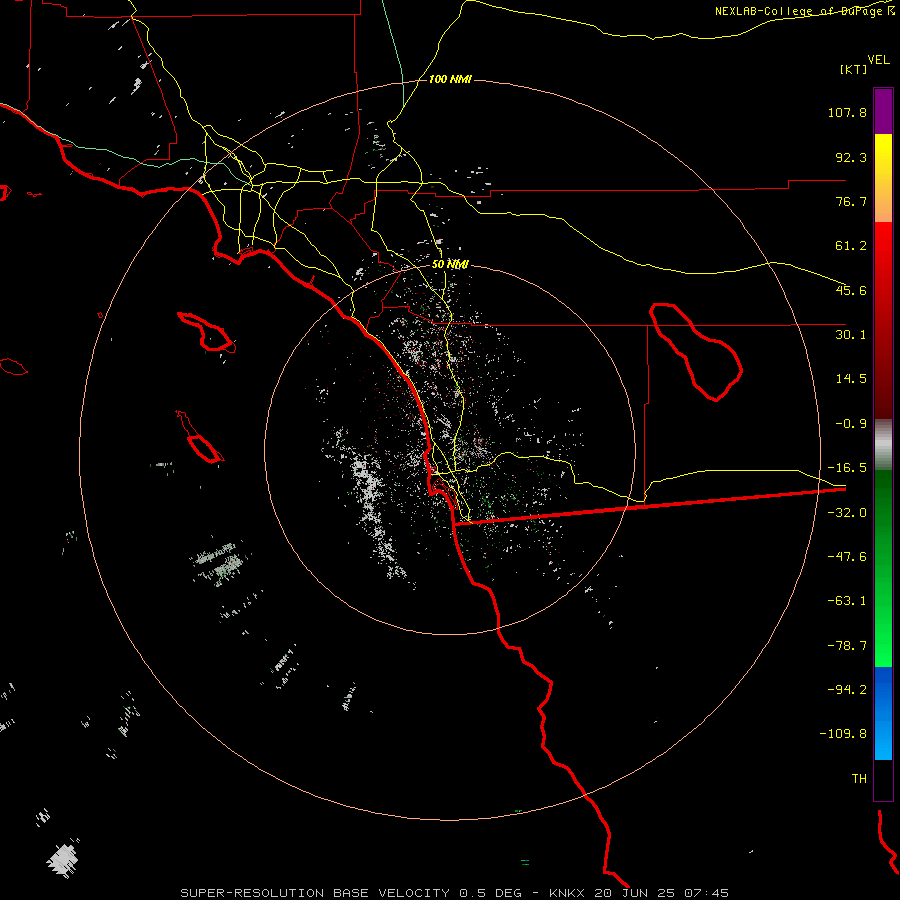Click the yellow segment of the velocity color bar
This screenshot has height=900, width=900.
(883, 178)
